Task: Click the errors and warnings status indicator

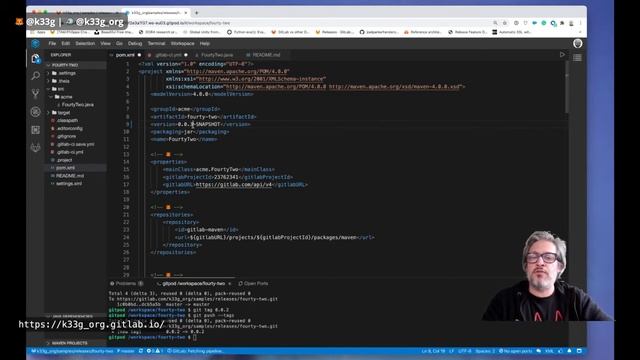Action: (155, 351)
